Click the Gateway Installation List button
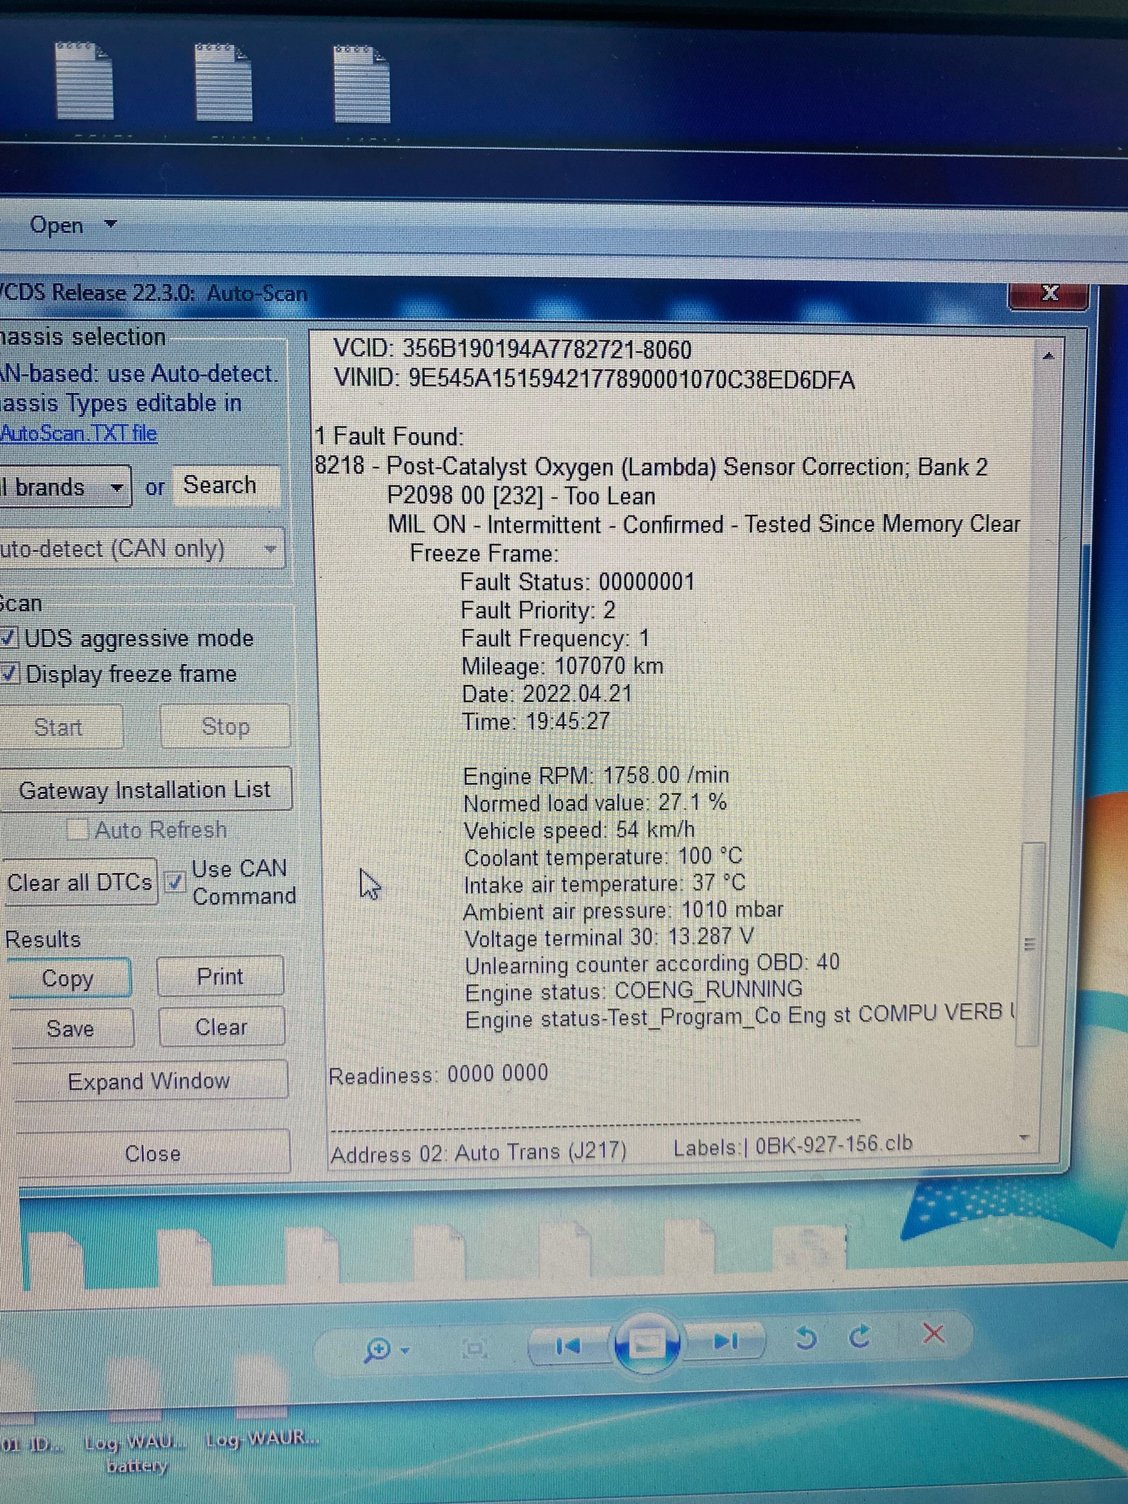This screenshot has width=1128, height=1504. pos(146,789)
